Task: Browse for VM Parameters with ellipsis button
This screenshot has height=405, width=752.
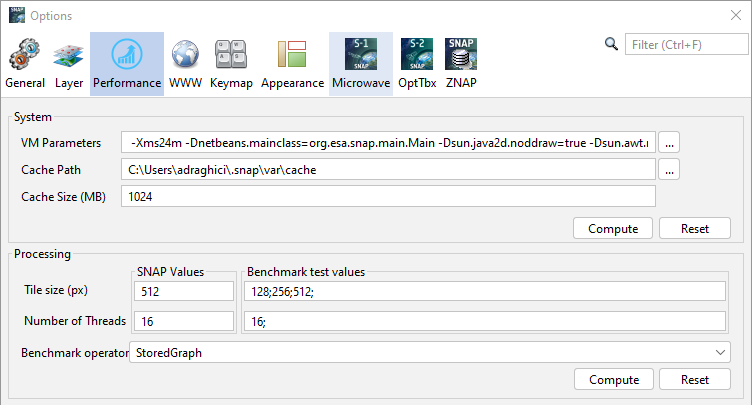Action: (x=670, y=142)
